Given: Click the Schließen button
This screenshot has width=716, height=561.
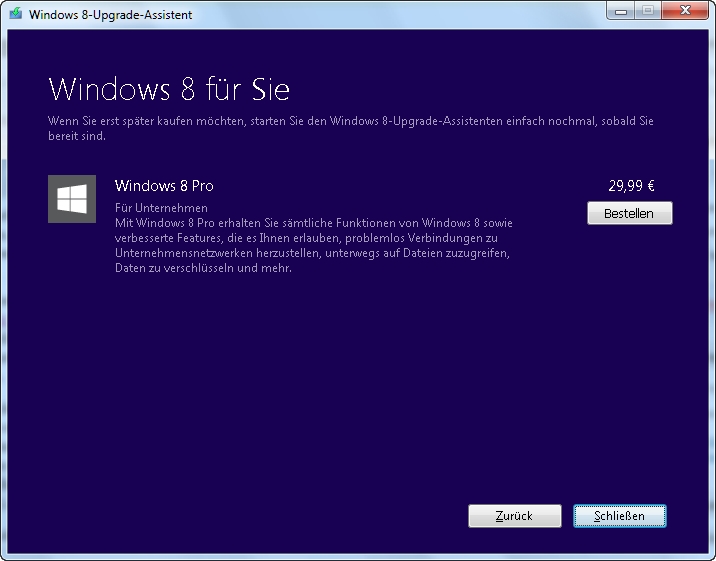Looking at the screenshot, I should pyautogui.click(x=620, y=516).
